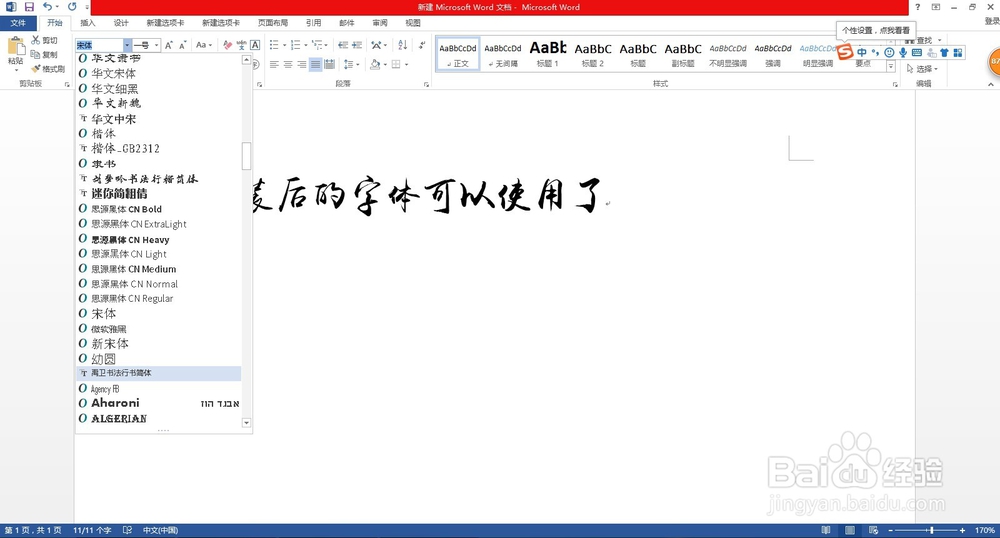The image size is (1000, 538).
Task: Open Sogou emoji smiley panel
Action: pos(889,52)
